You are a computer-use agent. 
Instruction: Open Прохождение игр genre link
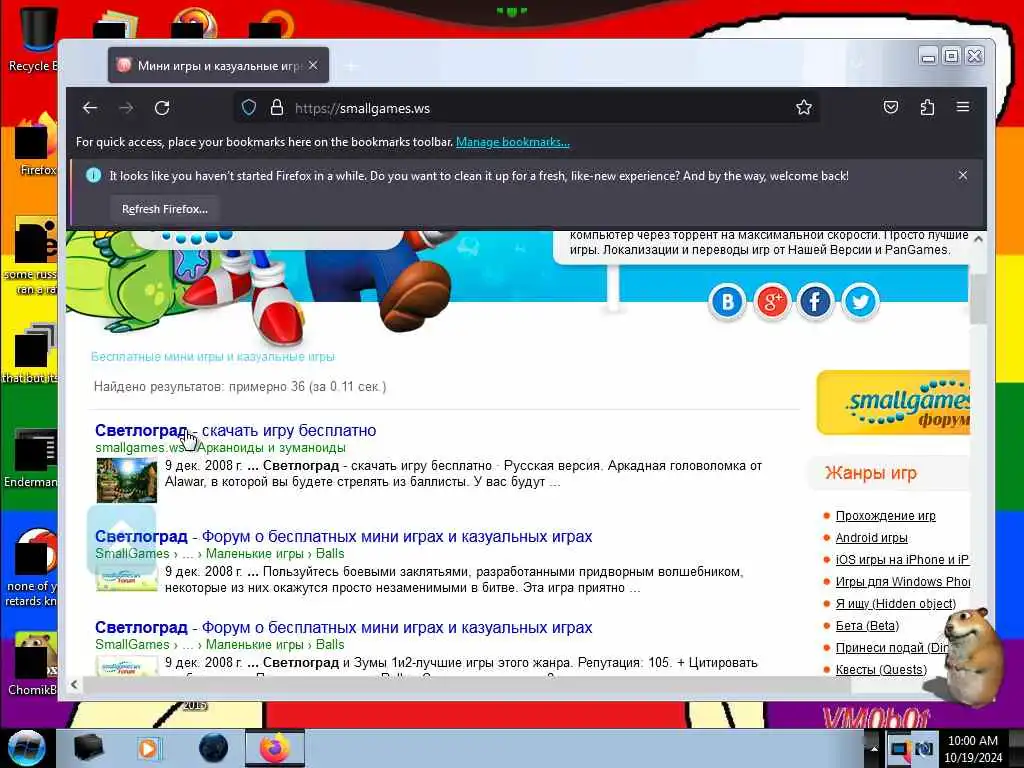pyautogui.click(x=886, y=515)
